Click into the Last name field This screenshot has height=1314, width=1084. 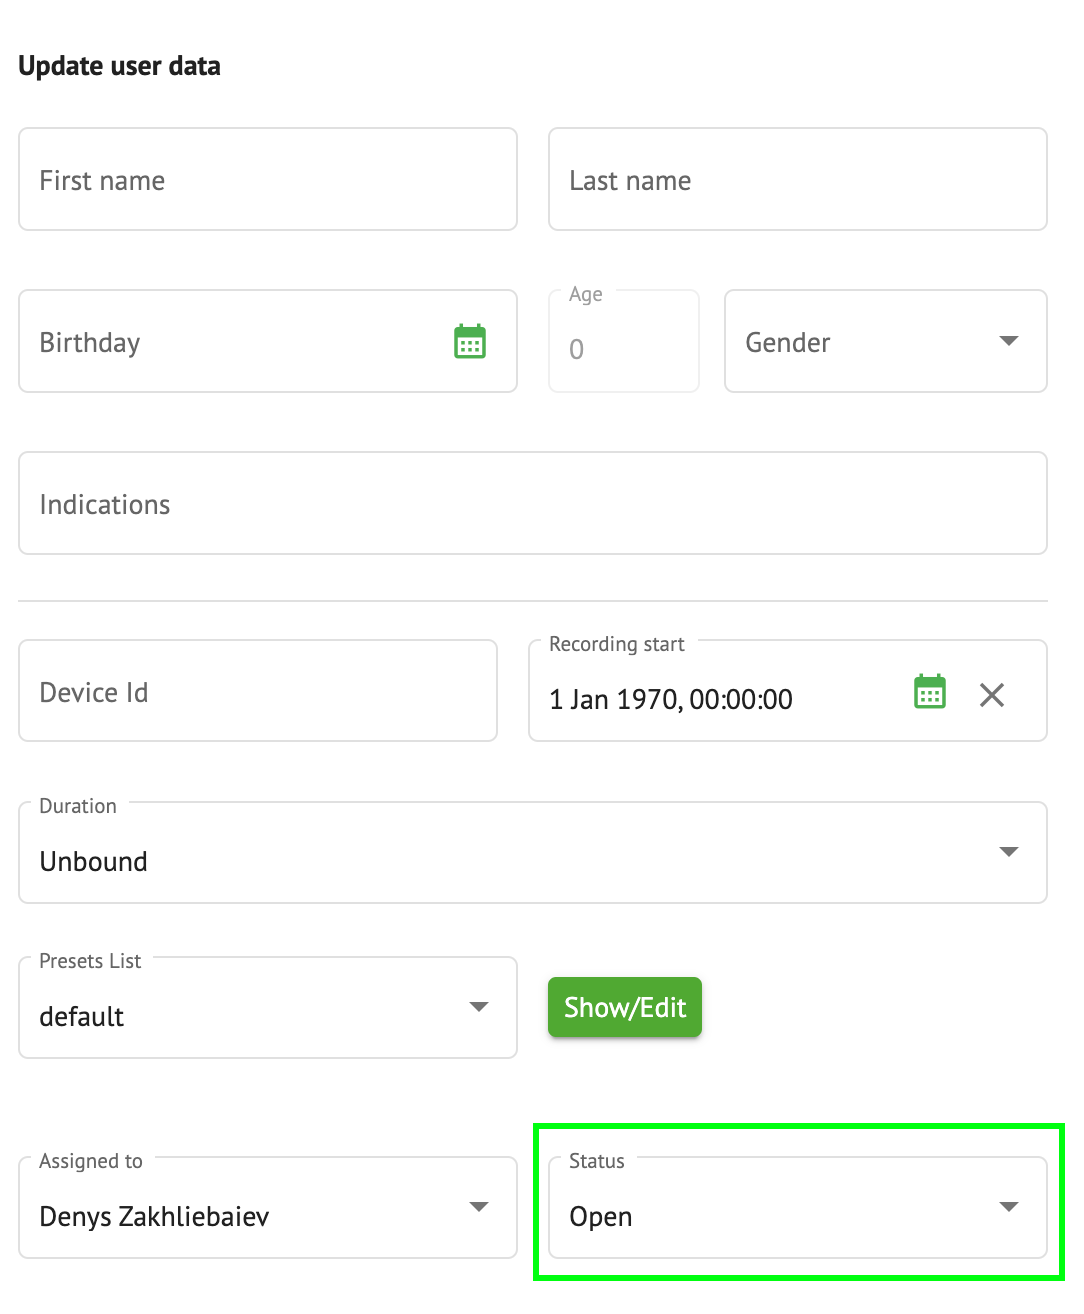[797, 180]
